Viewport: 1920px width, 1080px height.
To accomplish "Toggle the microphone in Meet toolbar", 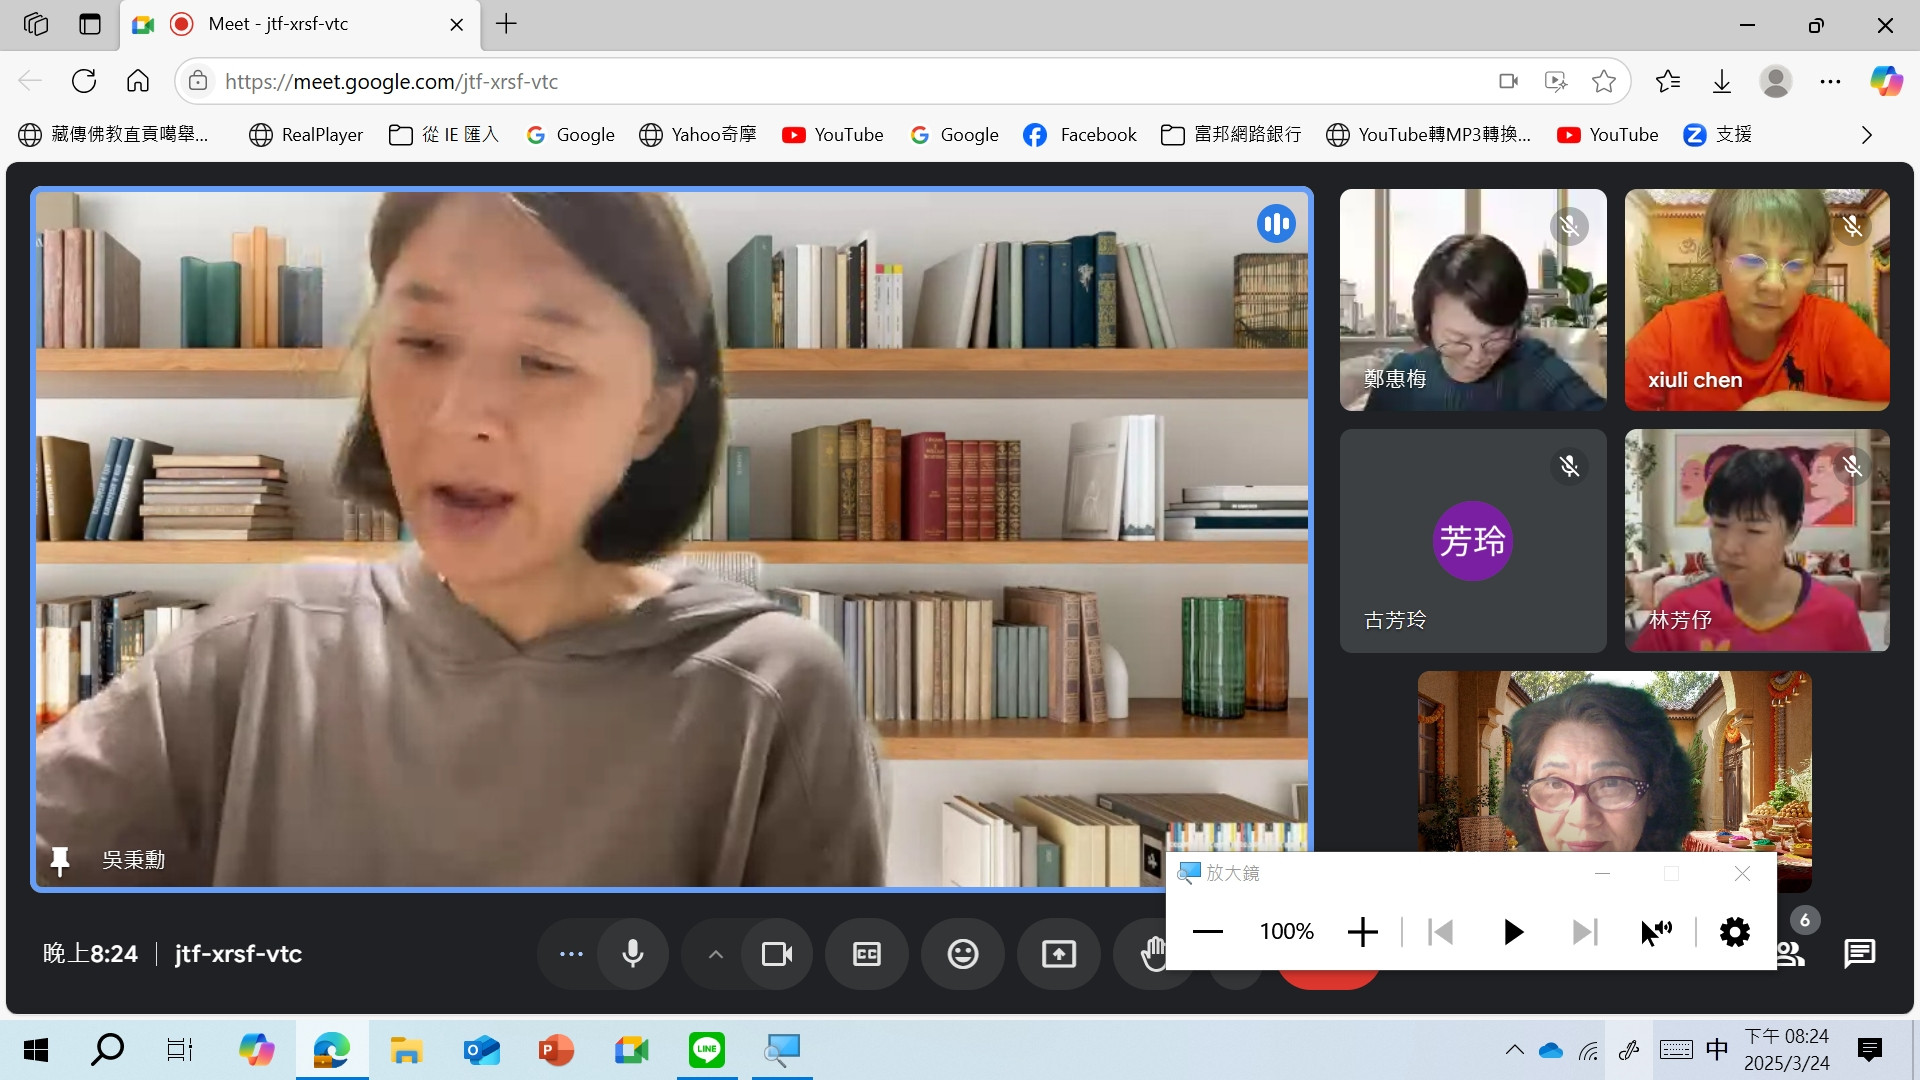I will point(632,954).
